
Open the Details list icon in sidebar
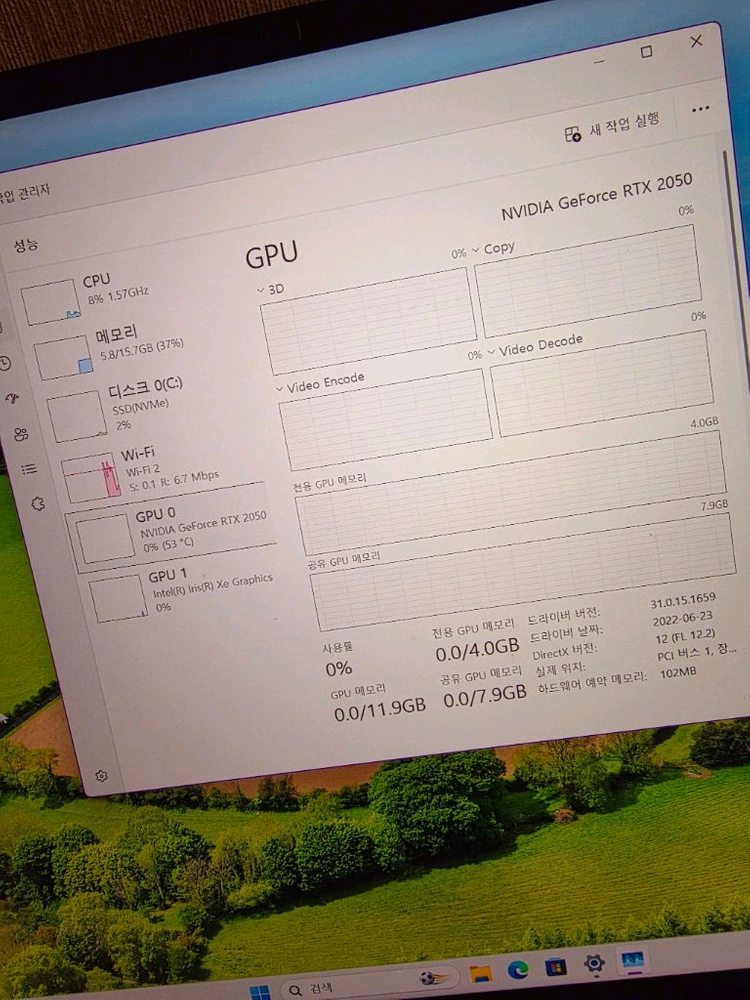[x=29, y=469]
